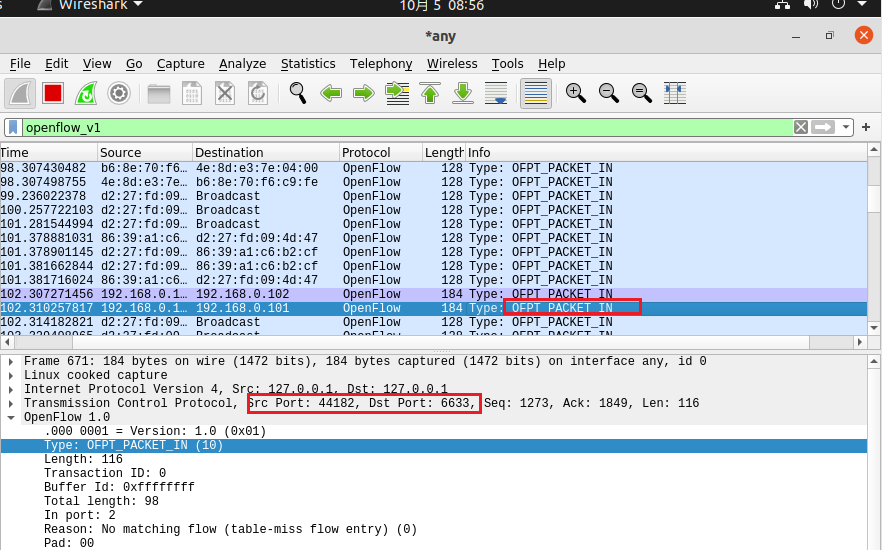Go to specified packet icon
This screenshot has height=550, width=882.
tap(397, 93)
